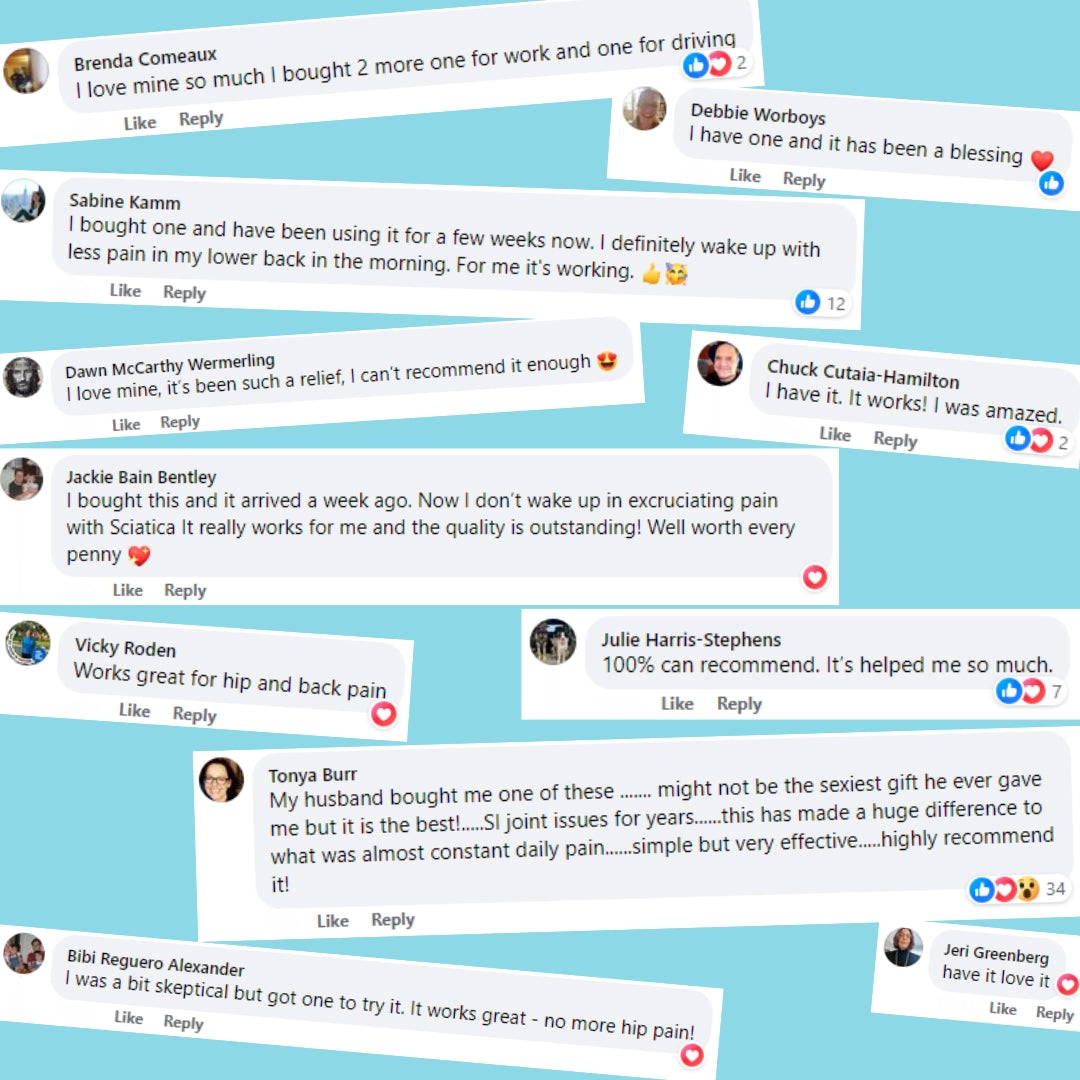Click Tonya Burr's profile picture
The height and width of the screenshot is (1080, 1080).
point(221,779)
